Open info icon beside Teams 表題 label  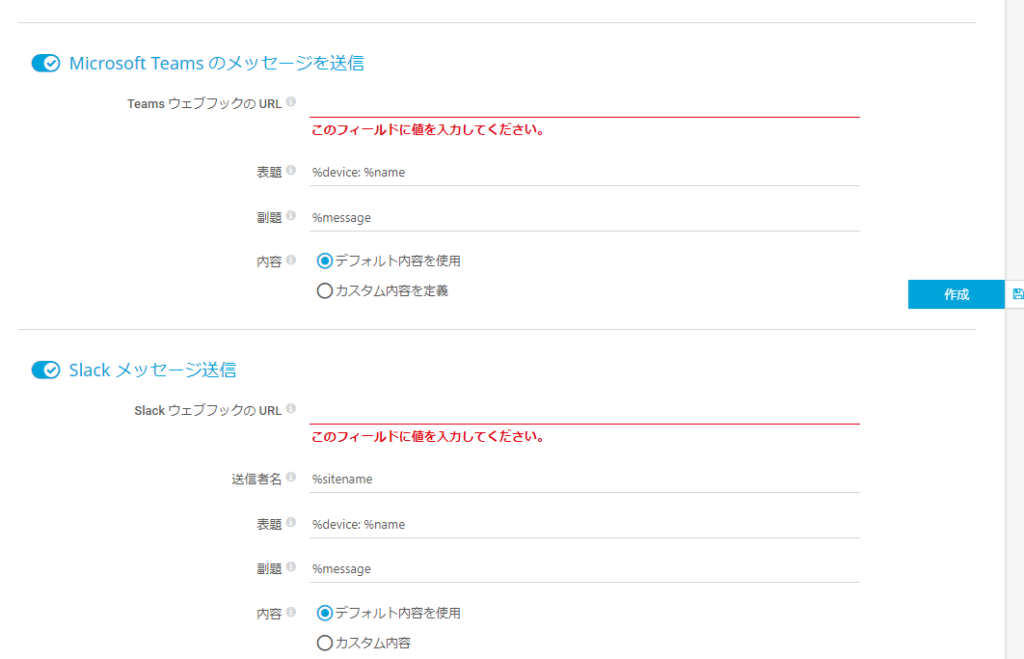click(x=291, y=170)
